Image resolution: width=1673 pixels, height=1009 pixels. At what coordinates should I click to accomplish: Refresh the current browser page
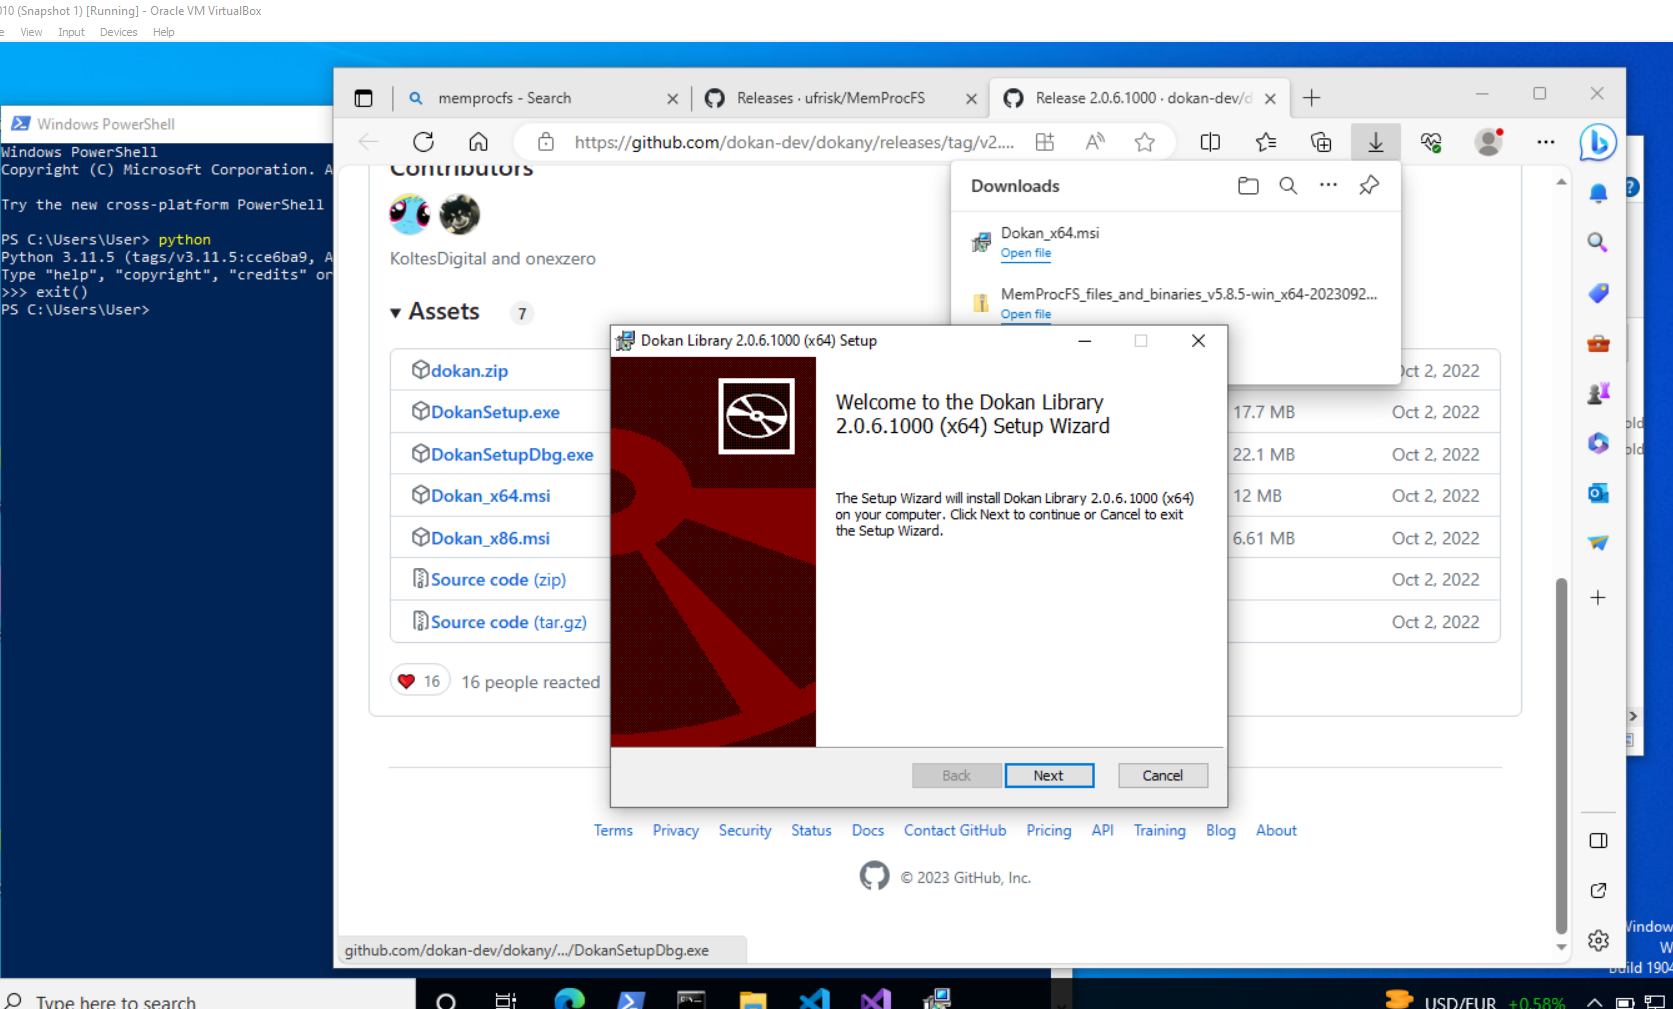point(423,142)
